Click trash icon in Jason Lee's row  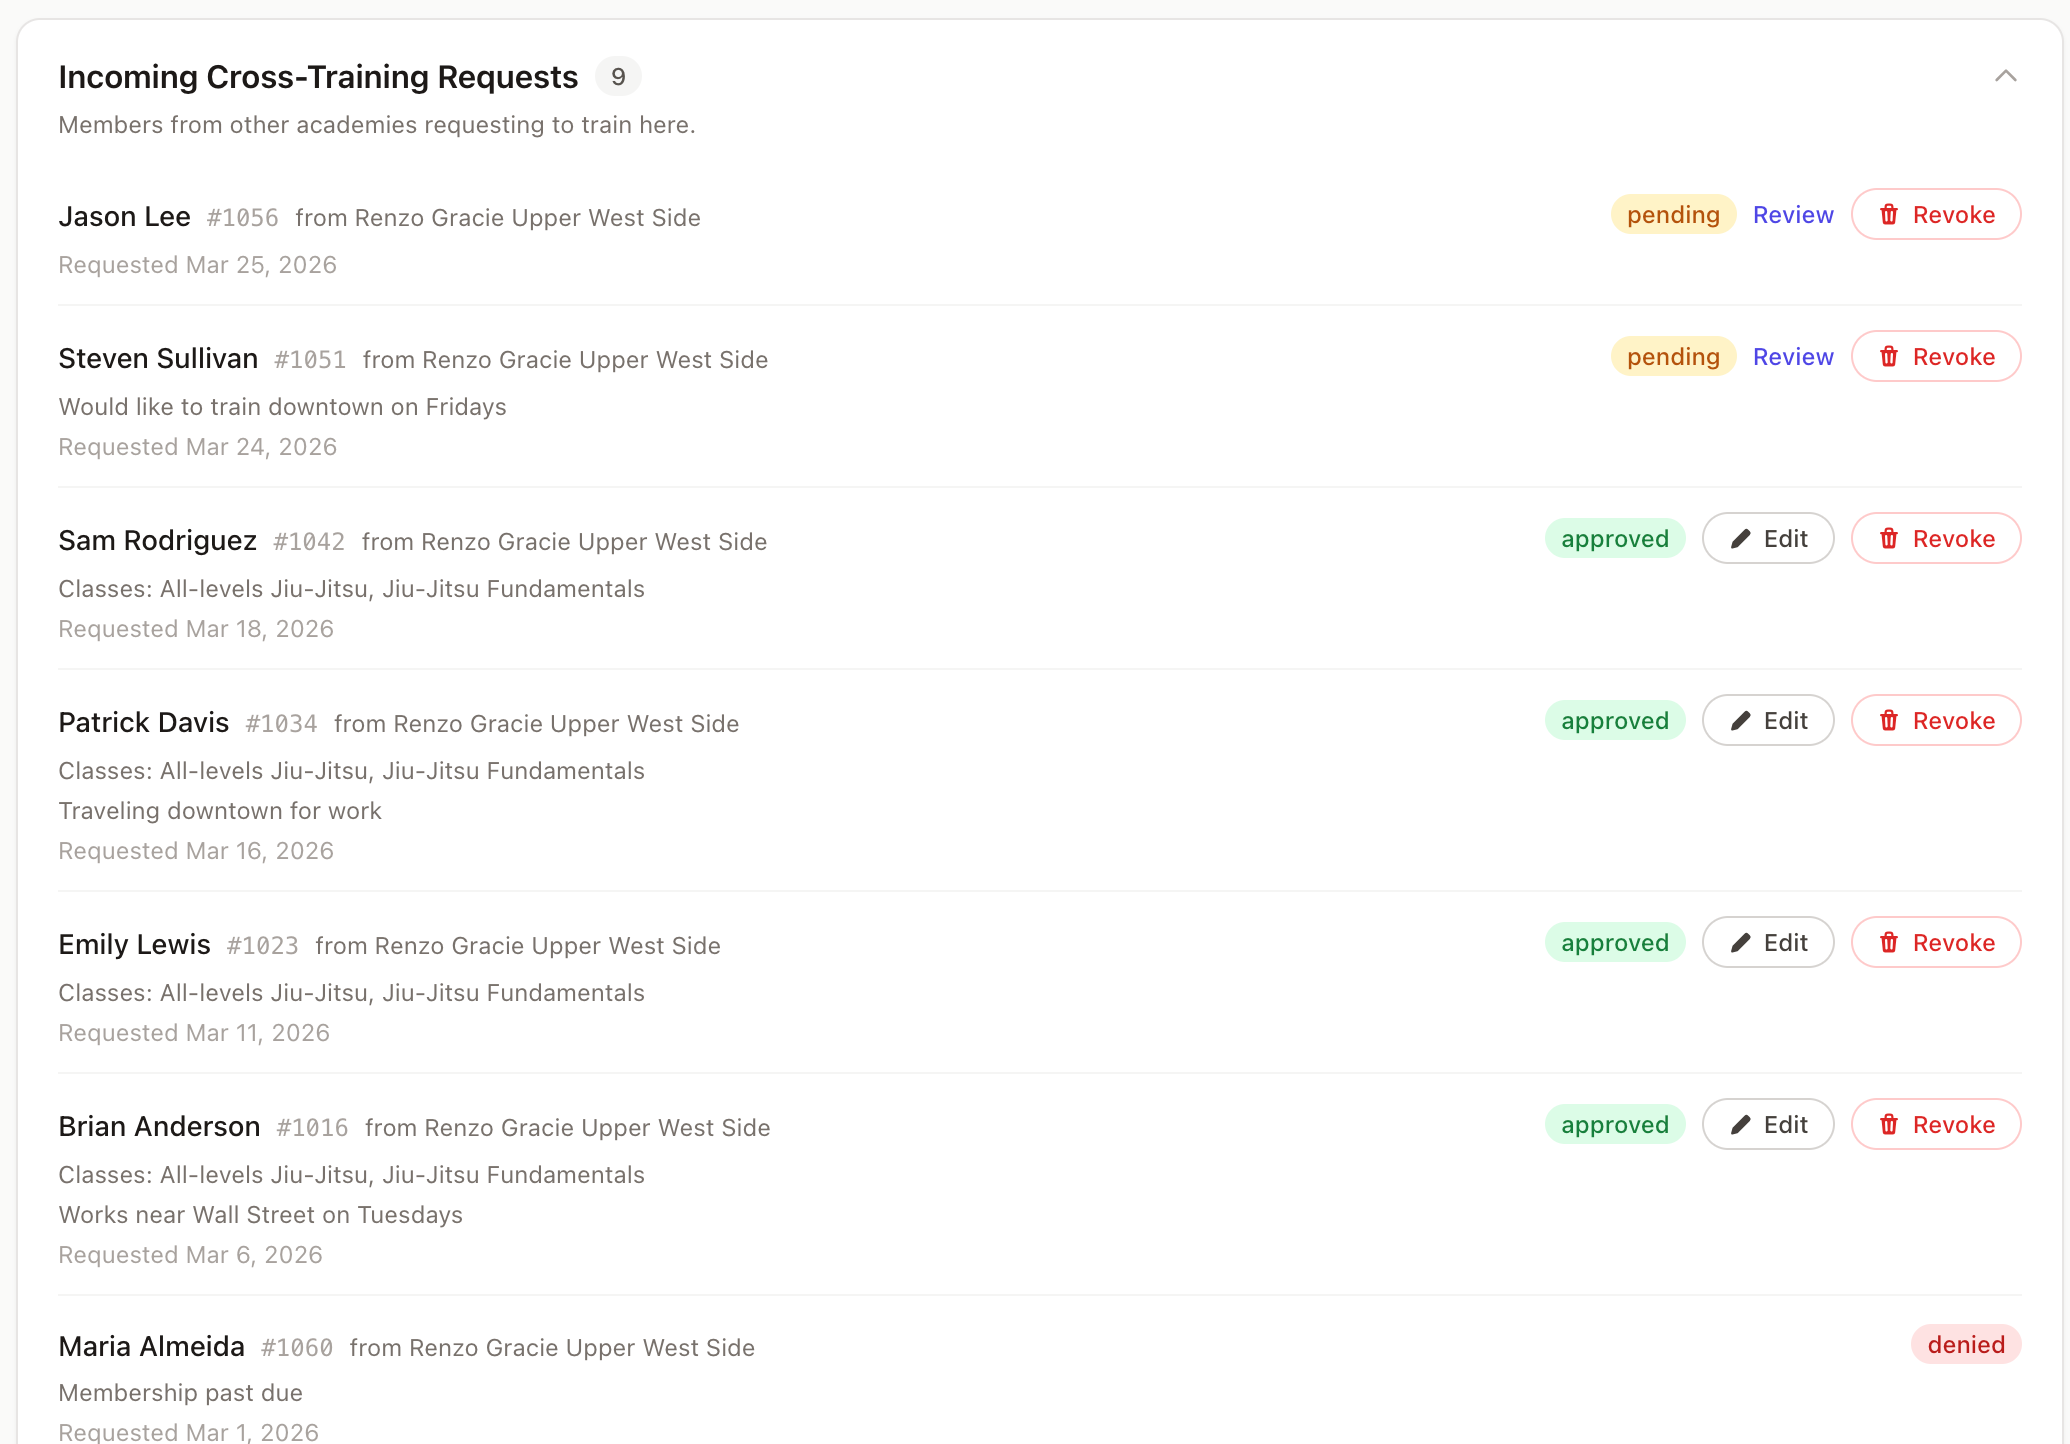(1889, 215)
